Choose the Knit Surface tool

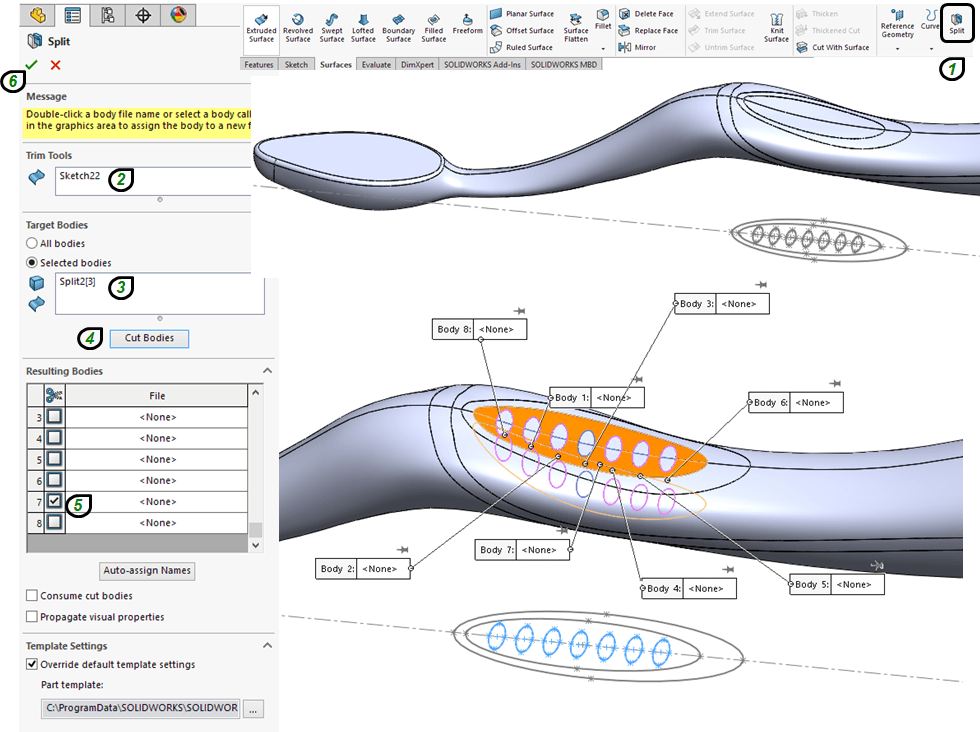point(776,26)
